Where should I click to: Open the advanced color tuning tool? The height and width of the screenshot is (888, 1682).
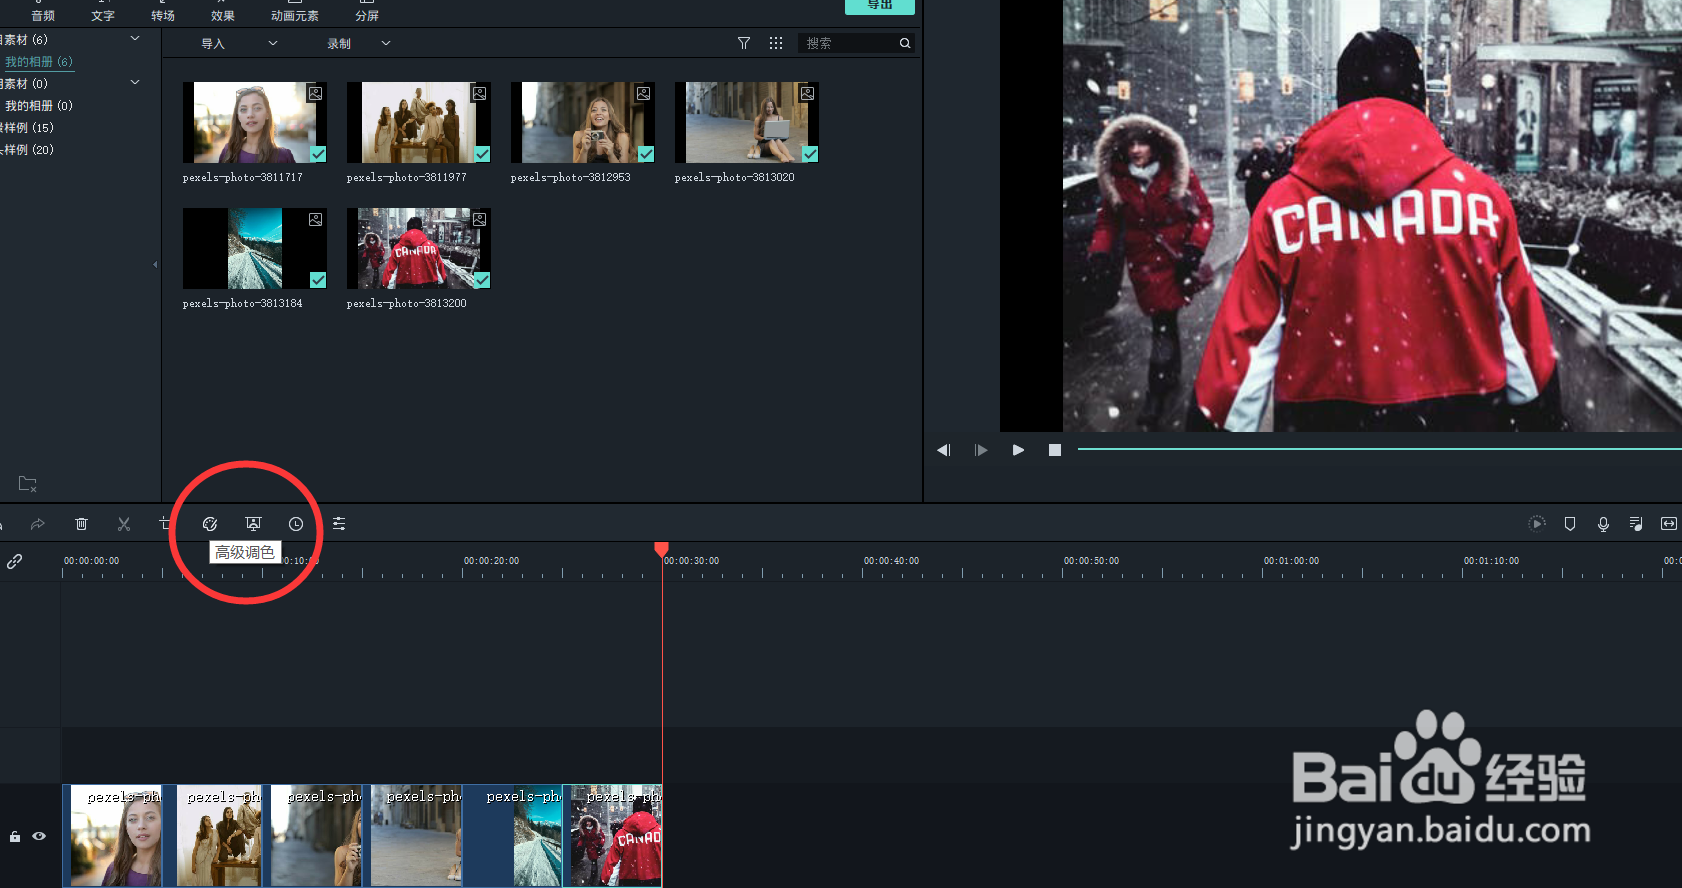(x=210, y=524)
